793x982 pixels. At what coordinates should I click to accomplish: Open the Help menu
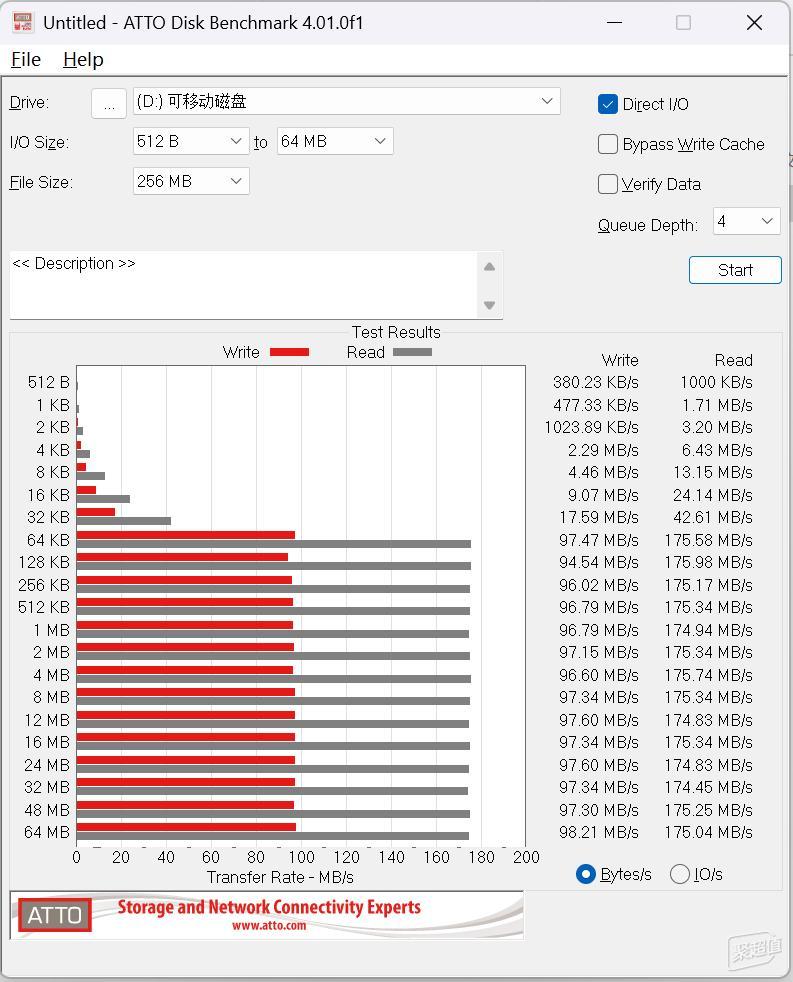[83, 59]
